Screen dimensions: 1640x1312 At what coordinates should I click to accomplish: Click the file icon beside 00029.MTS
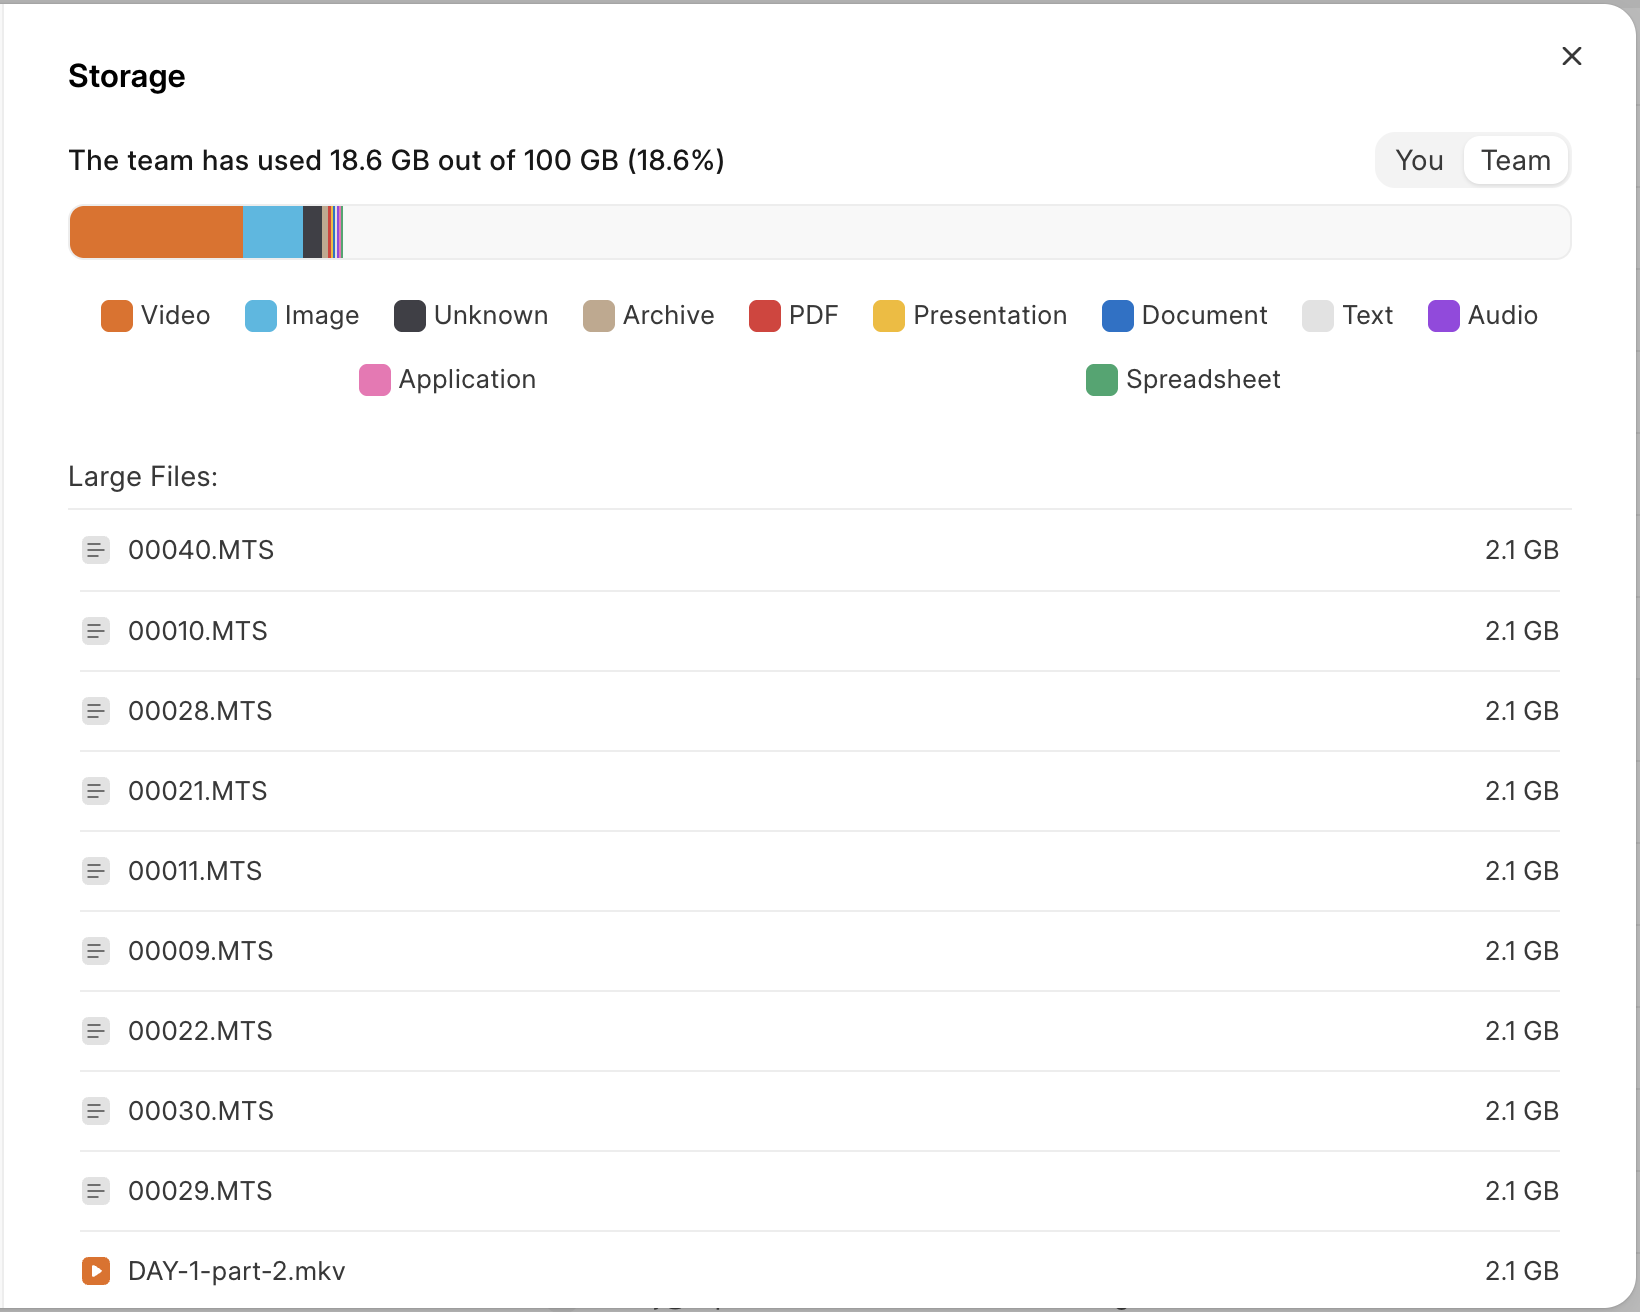click(x=96, y=1191)
